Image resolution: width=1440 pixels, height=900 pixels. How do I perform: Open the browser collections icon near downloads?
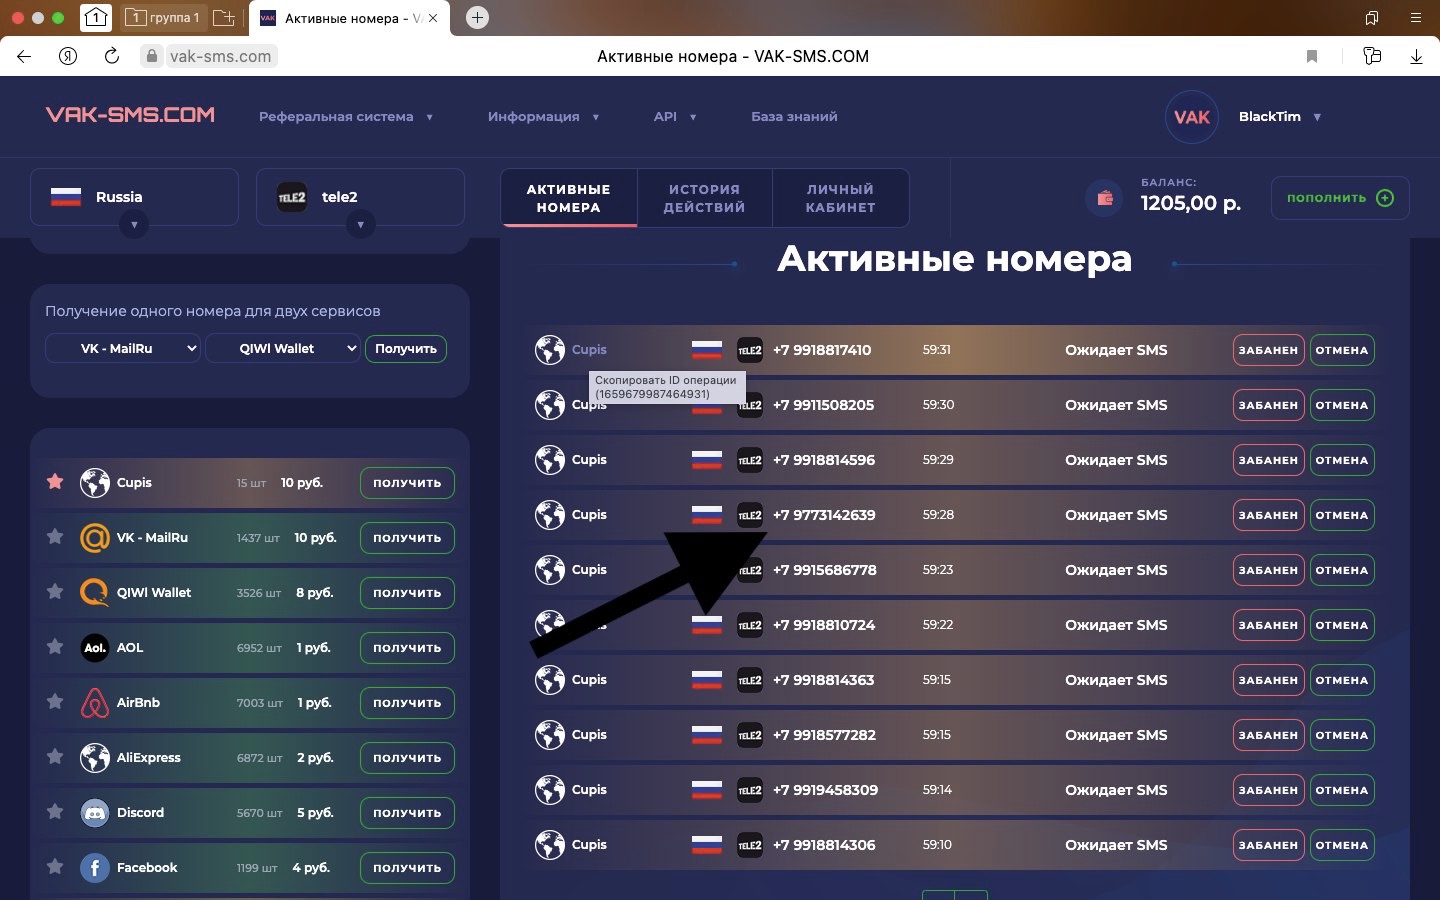pos(1372,56)
